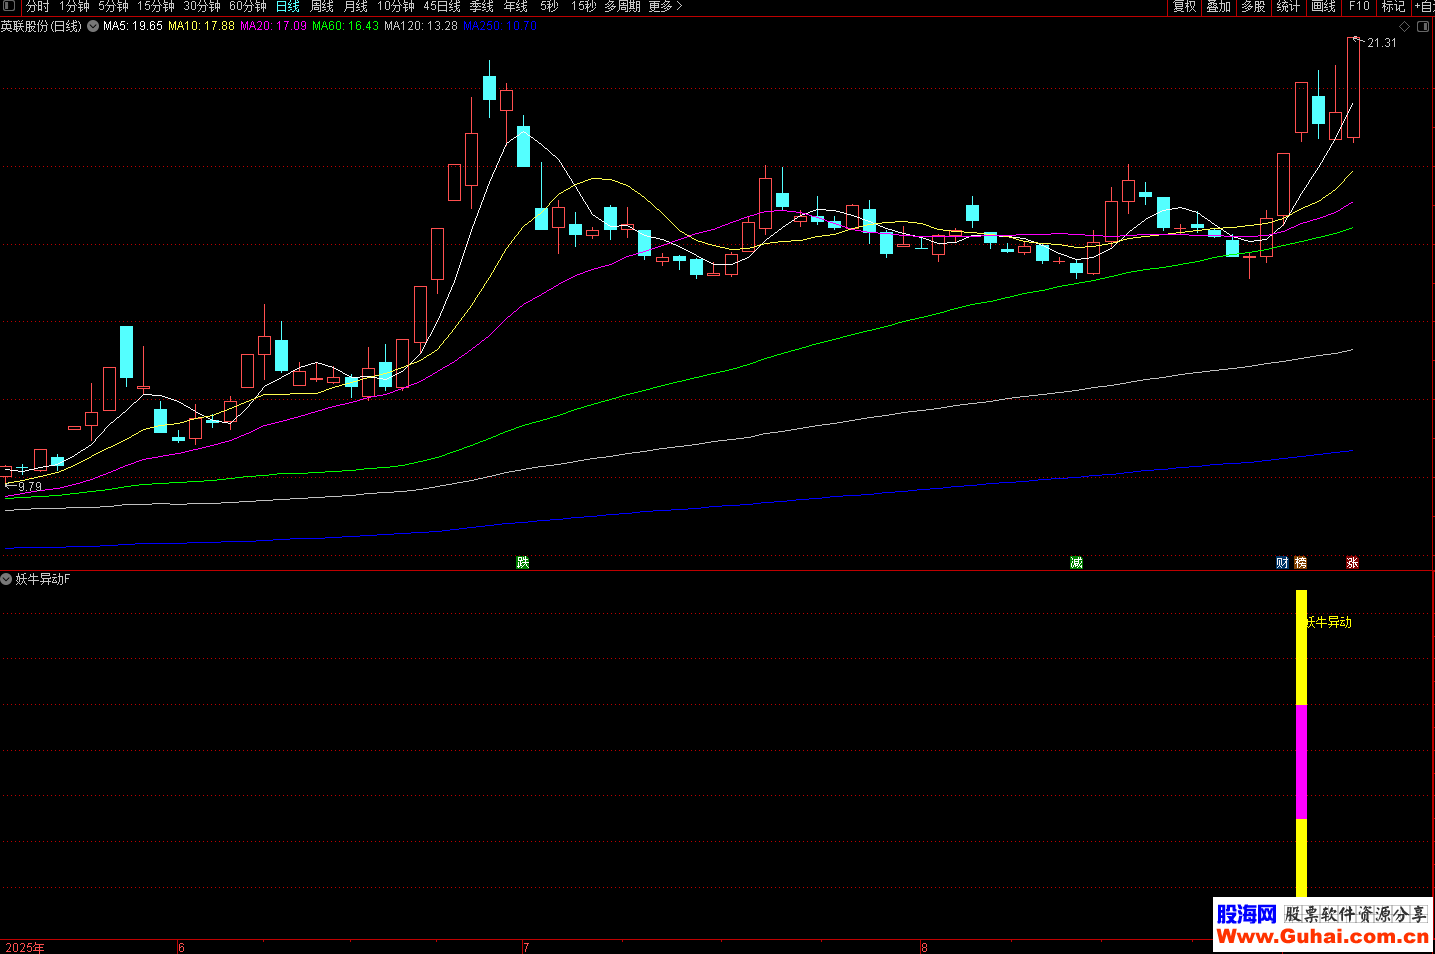Expand the 更多 period options
This screenshot has width=1435, height=954.
(666, 6)
